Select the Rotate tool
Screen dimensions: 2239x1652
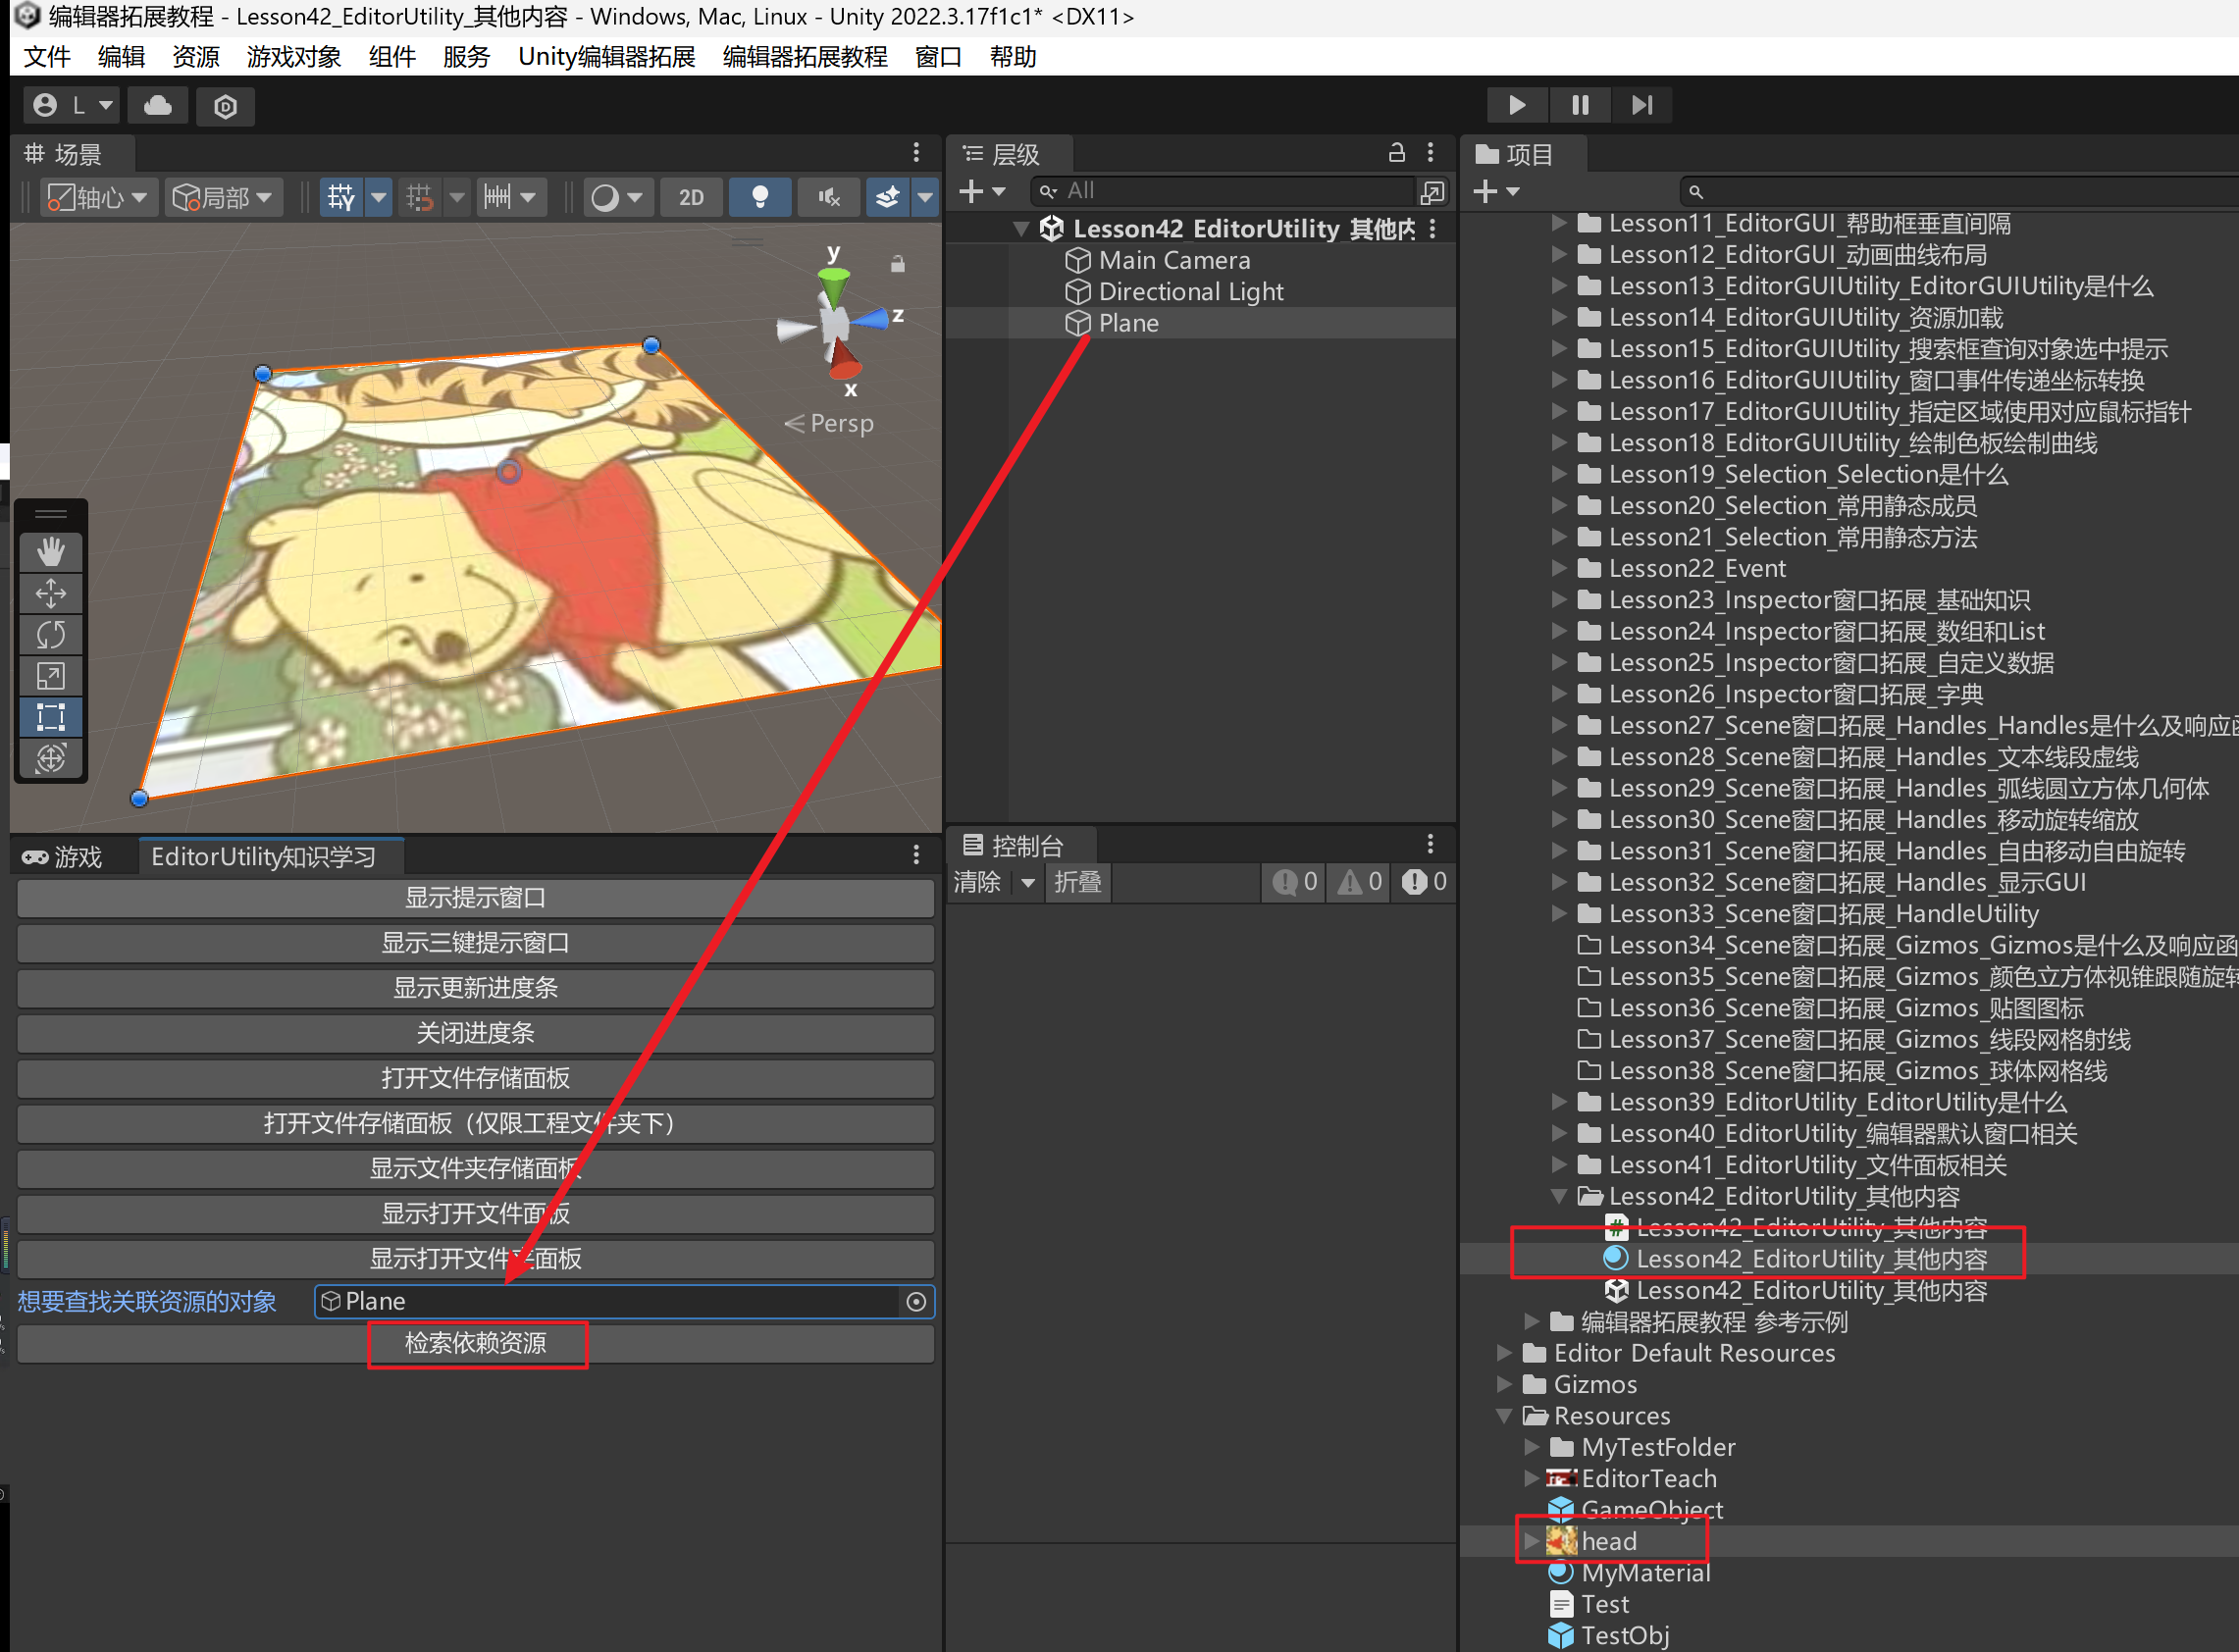click(51, 635)
